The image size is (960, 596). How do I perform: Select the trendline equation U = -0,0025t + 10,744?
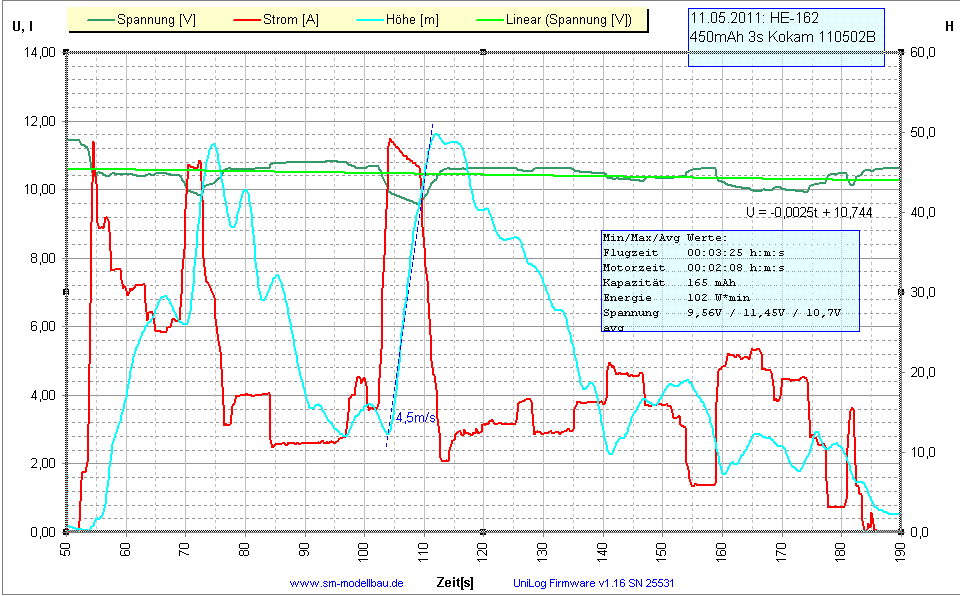[x=809, y=213]
